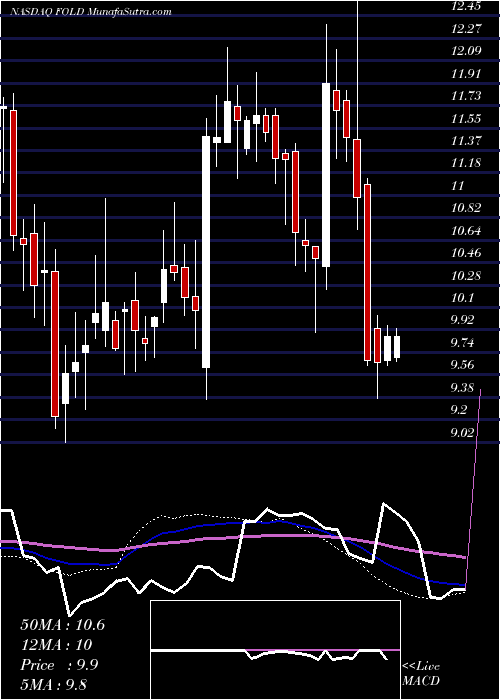Select the 11 price axis label
Image resolution: width=500 pixels, height=700 pixels.
[458, 186]
